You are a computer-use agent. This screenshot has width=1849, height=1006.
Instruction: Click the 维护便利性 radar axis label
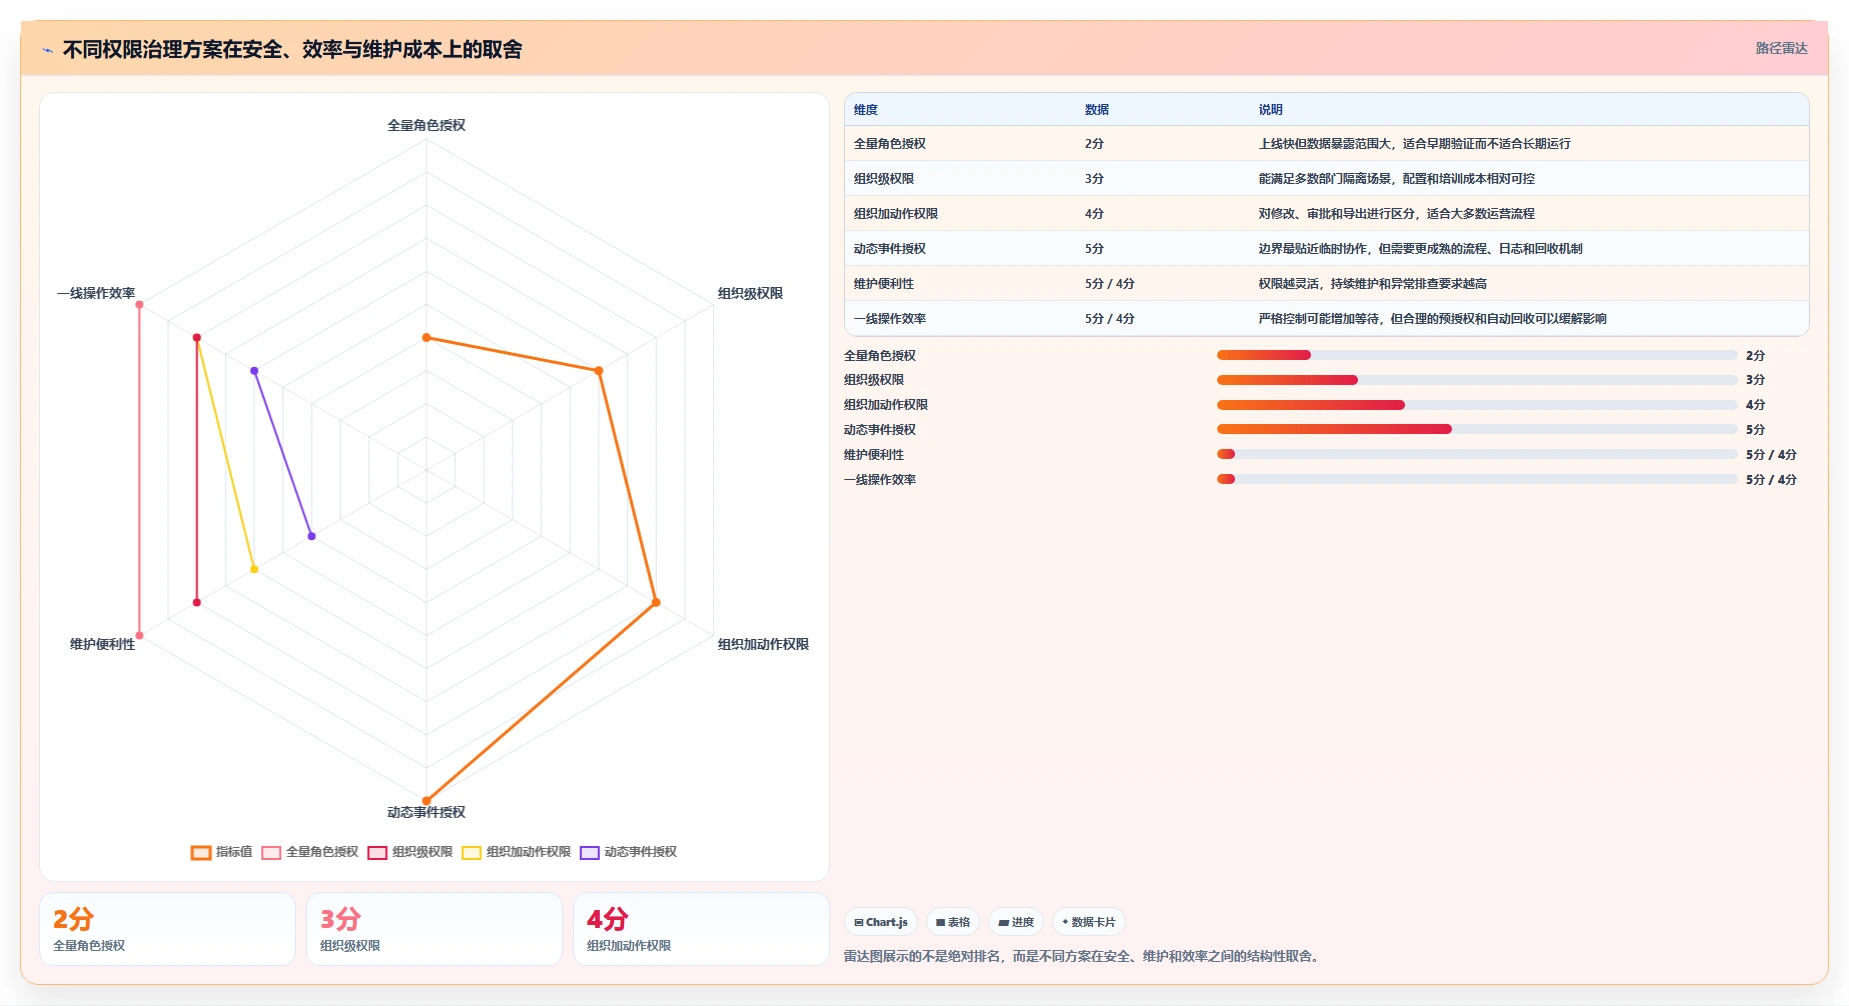click(x=102, y=644)
